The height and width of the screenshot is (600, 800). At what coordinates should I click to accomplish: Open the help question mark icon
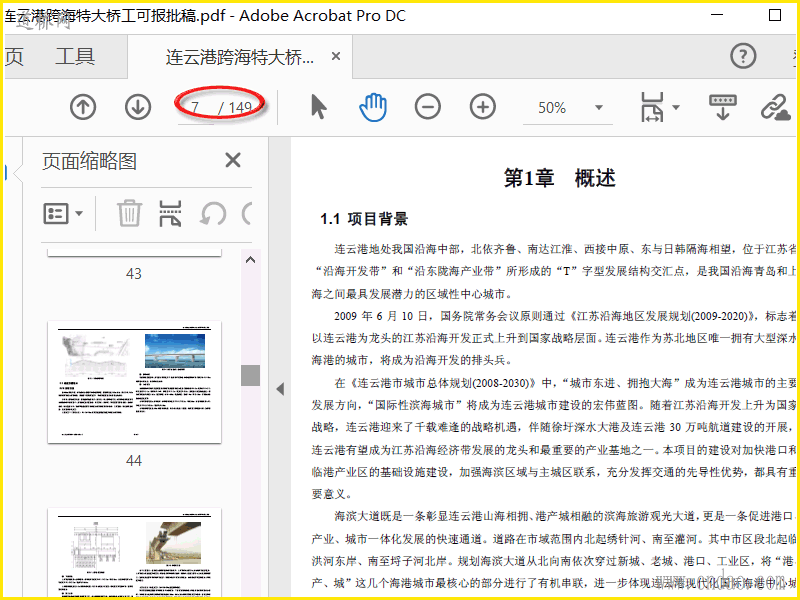click(743, 56)
